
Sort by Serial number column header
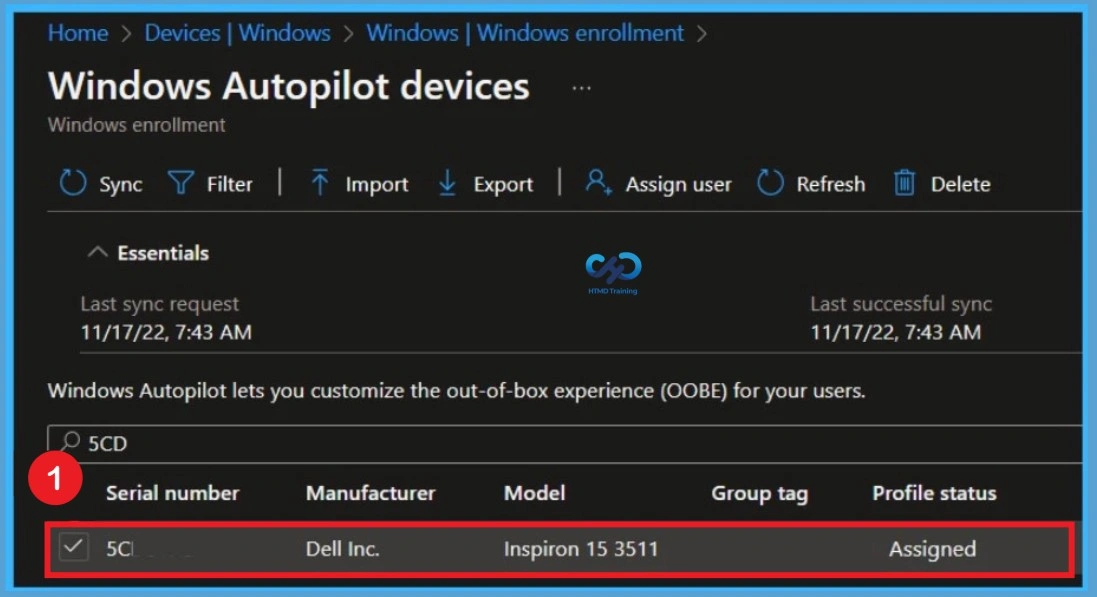pyautogui.click(x=172, y=493)
